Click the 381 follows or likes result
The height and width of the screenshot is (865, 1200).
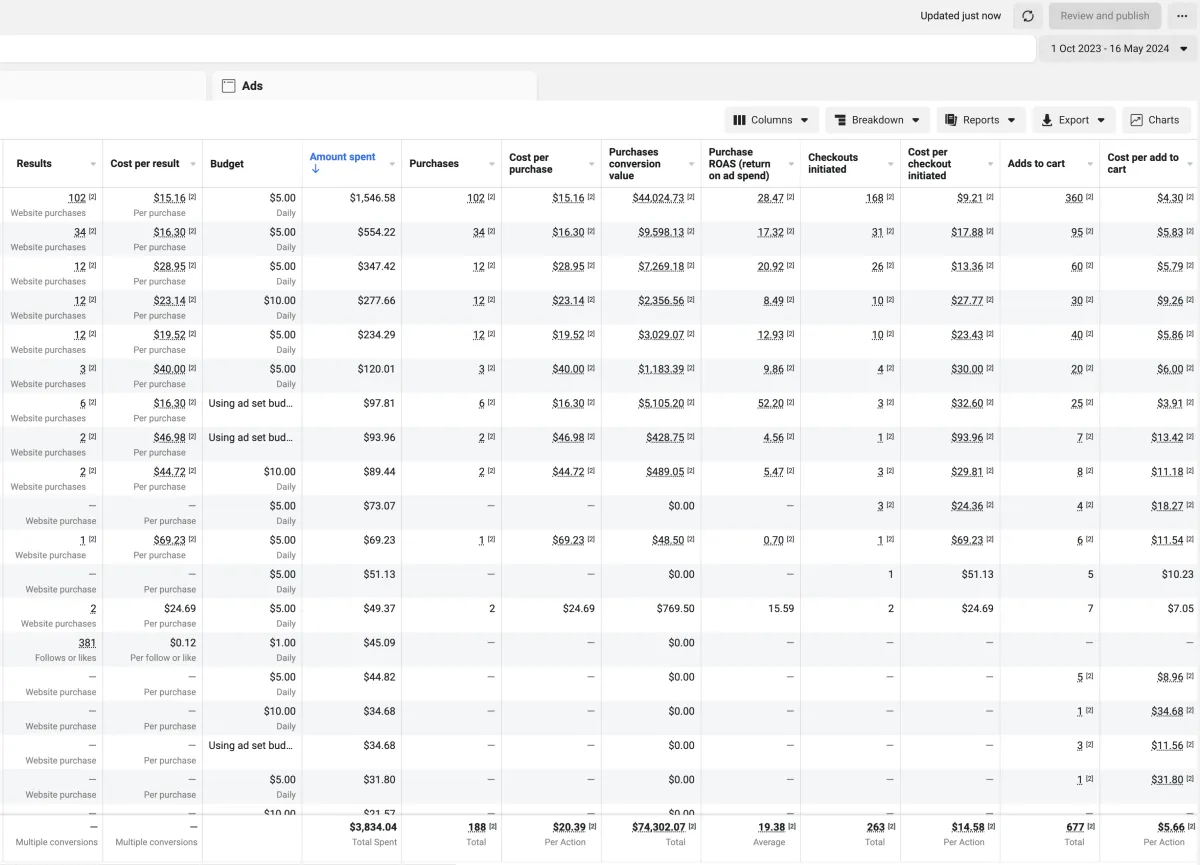tap(87, 643)
